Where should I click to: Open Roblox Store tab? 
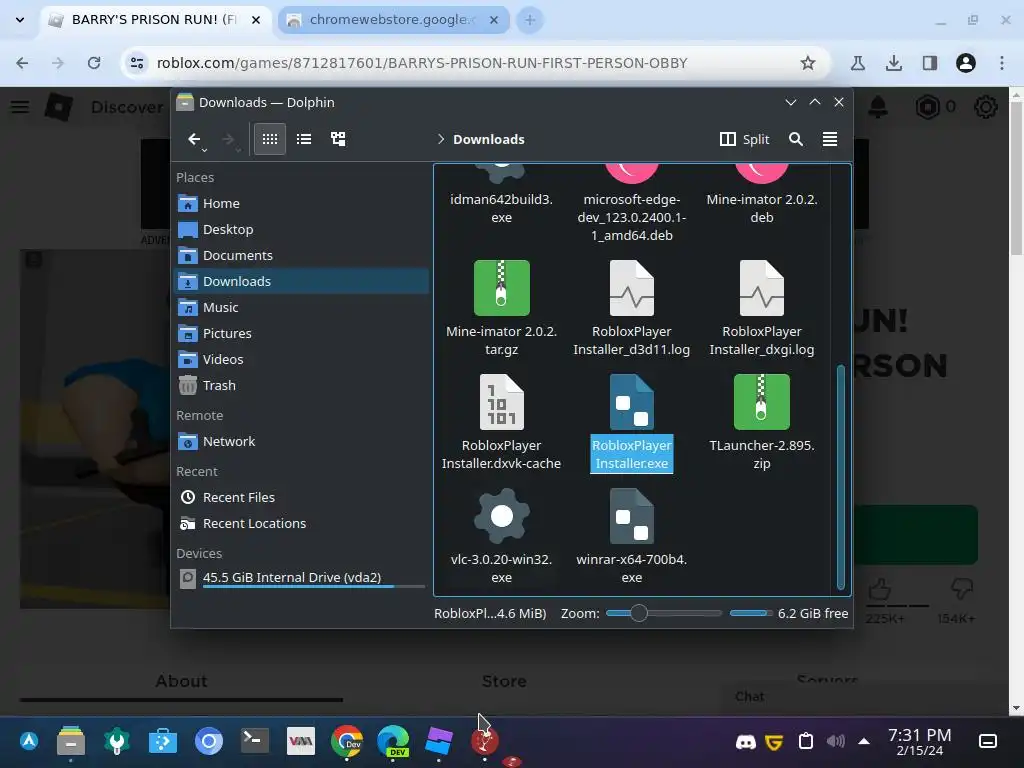click(x=504, y=681)
